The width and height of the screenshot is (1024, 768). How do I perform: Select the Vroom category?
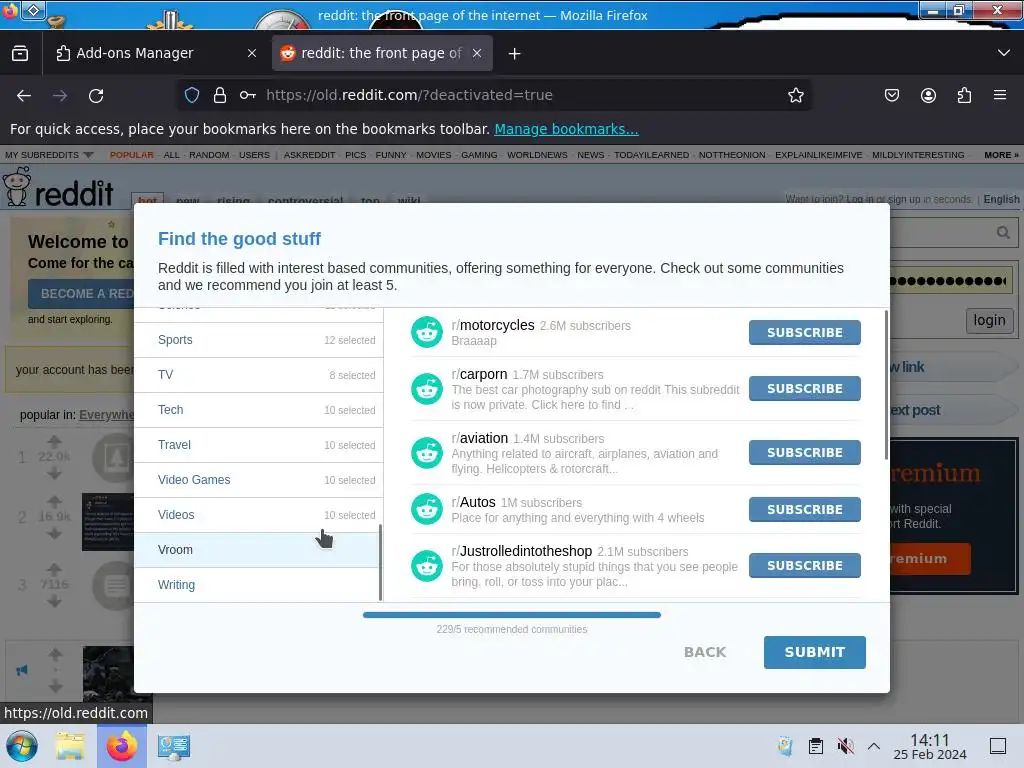pos(257,550)
